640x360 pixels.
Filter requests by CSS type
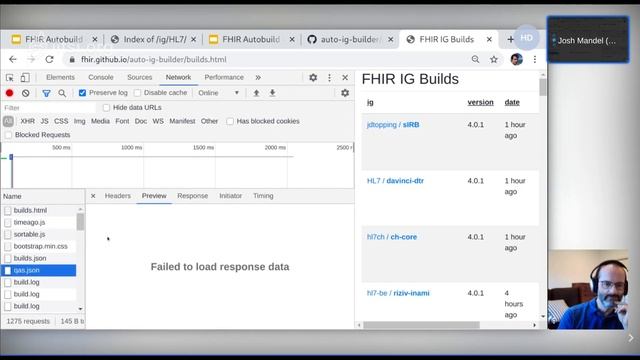61,121
